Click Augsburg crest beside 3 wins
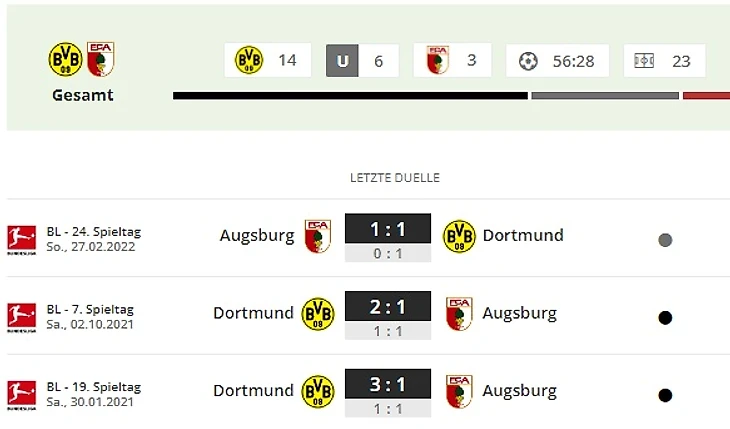The width and height of the screenshot is (730, 429). tap(438, 60)
